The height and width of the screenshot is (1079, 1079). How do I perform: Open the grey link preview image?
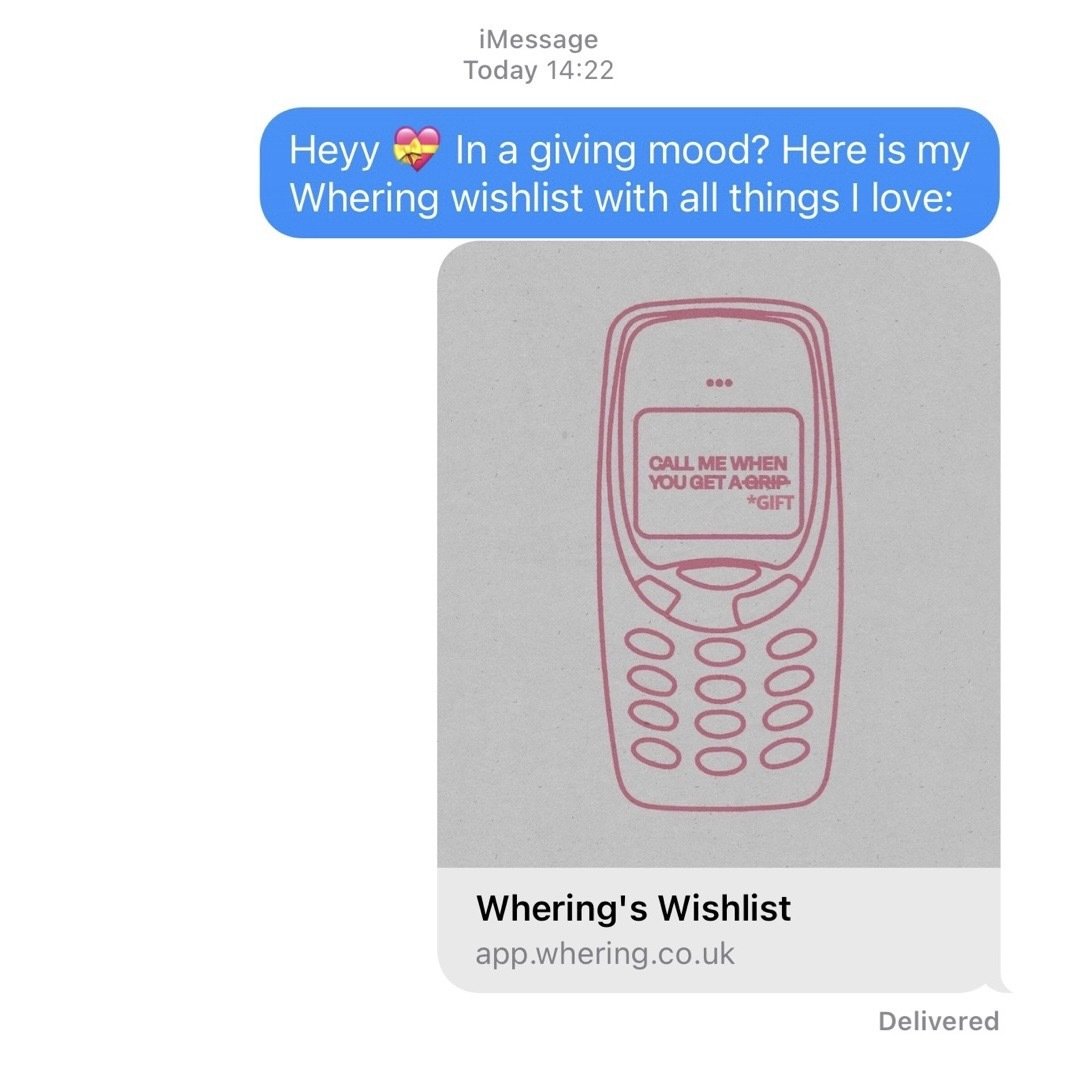click(718, 555)
